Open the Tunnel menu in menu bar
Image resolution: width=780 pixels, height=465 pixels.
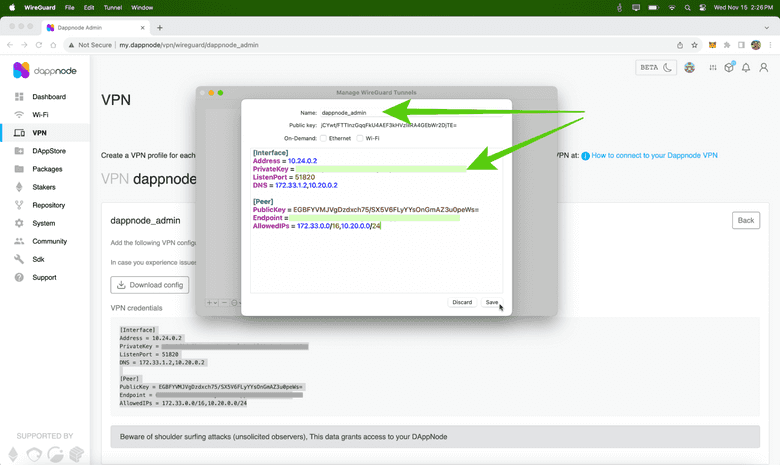pyautogui.click(x=112, y=7)
